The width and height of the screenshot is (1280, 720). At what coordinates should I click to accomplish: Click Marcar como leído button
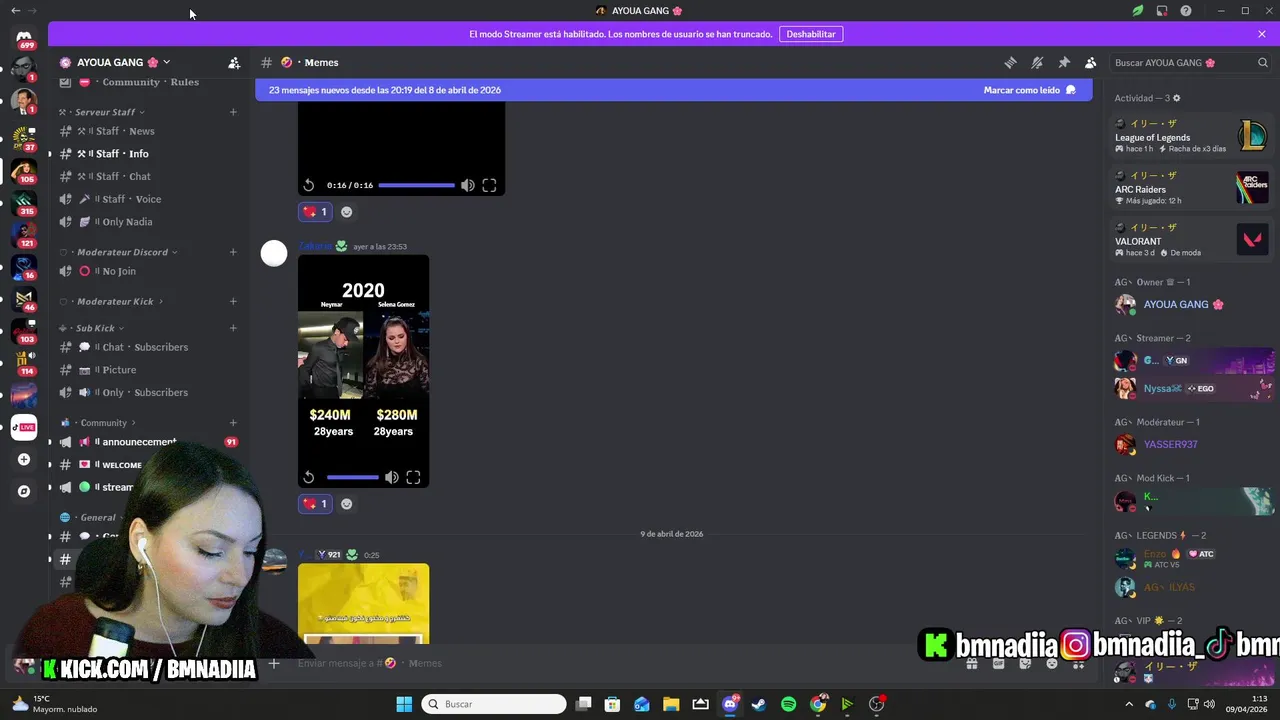coord(1030,90)
